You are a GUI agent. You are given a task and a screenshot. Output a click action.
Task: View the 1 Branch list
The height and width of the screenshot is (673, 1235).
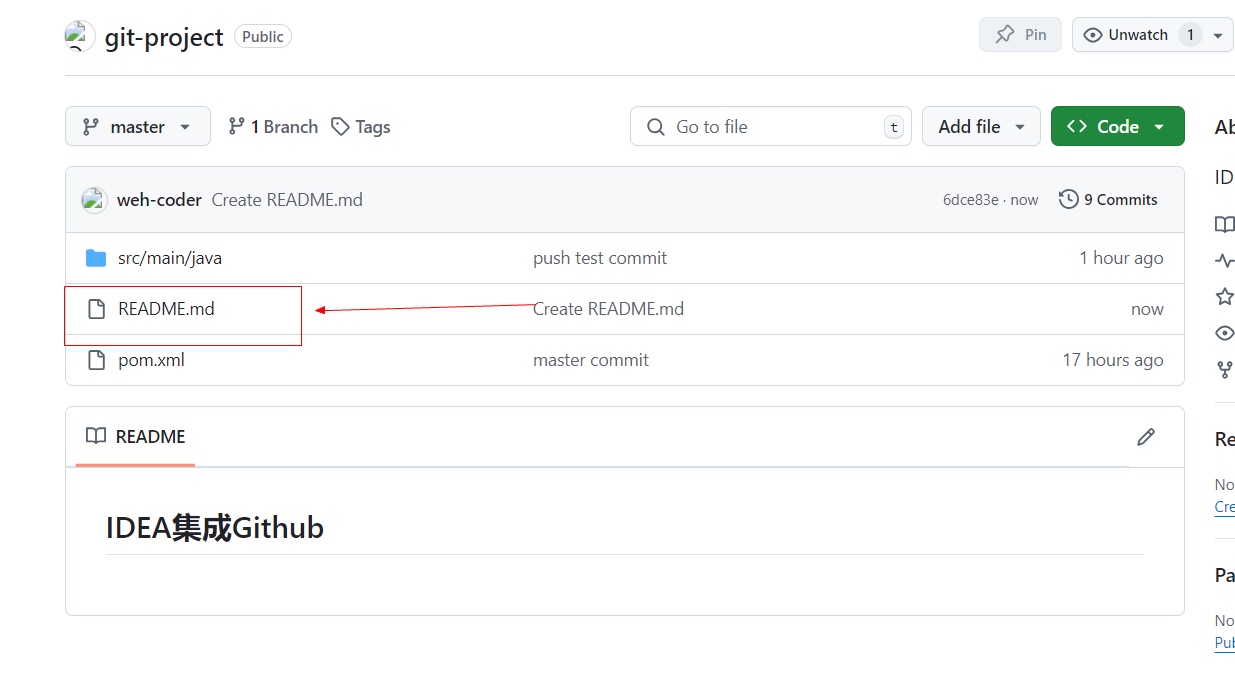[273, 127]
